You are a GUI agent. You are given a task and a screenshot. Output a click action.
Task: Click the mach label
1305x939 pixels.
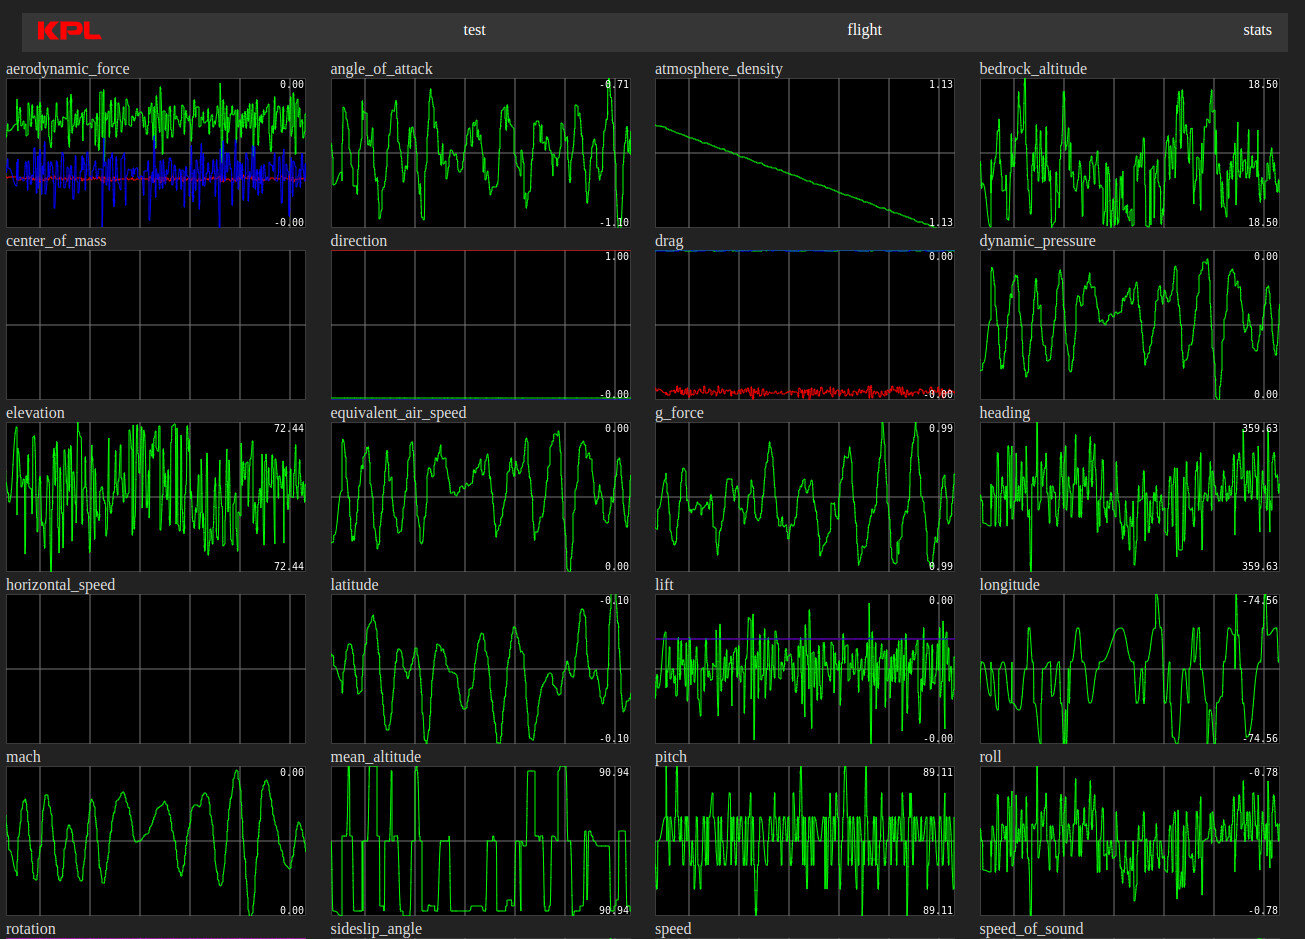click(24, 757)
